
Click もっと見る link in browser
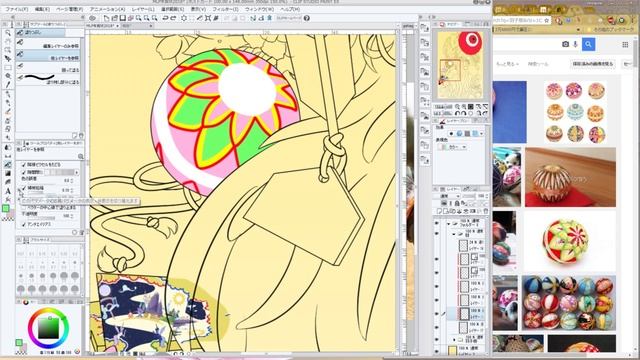[x=507, y=64]
